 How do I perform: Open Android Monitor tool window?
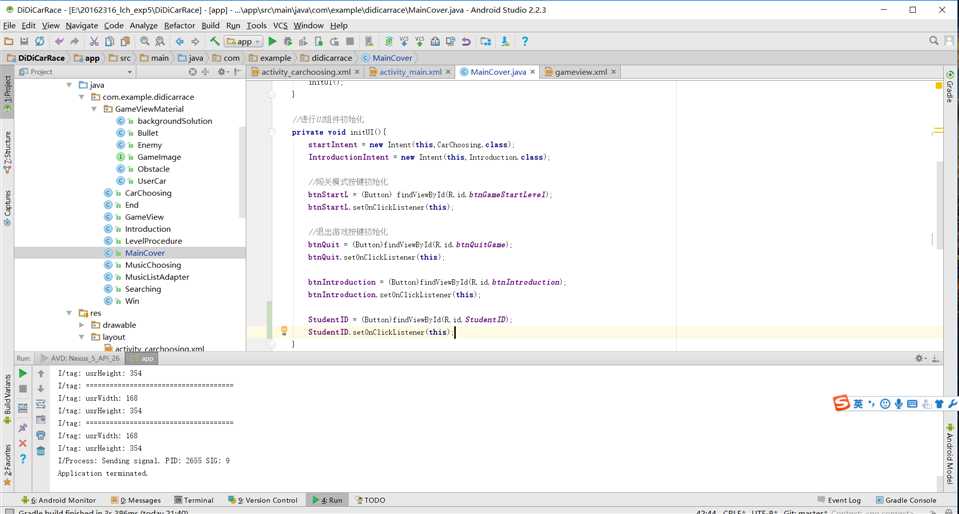coord(58,500)
